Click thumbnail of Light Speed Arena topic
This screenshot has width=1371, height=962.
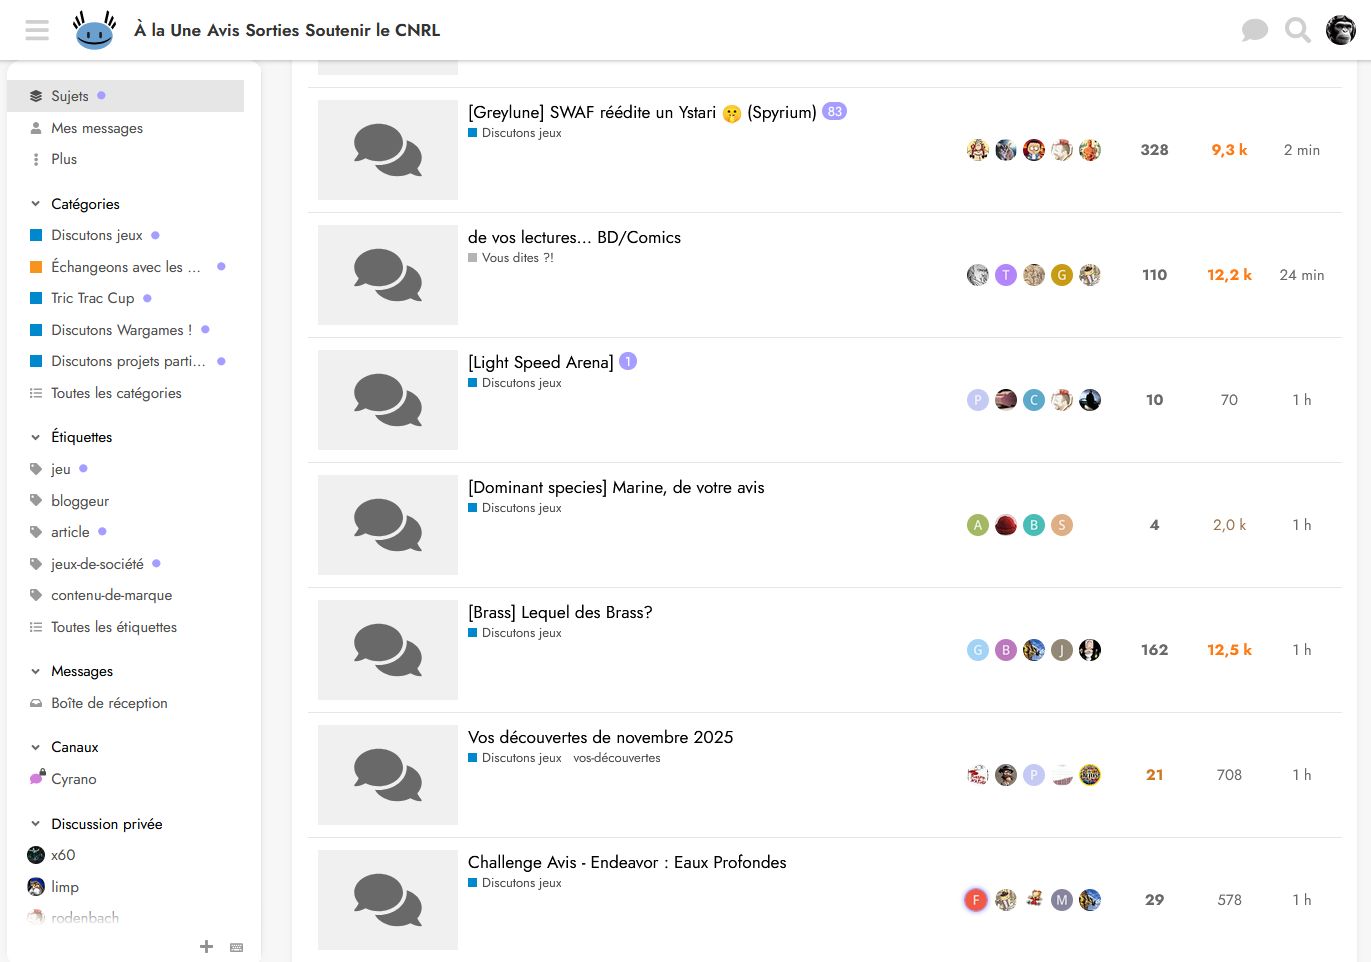[x=387, y=400]
